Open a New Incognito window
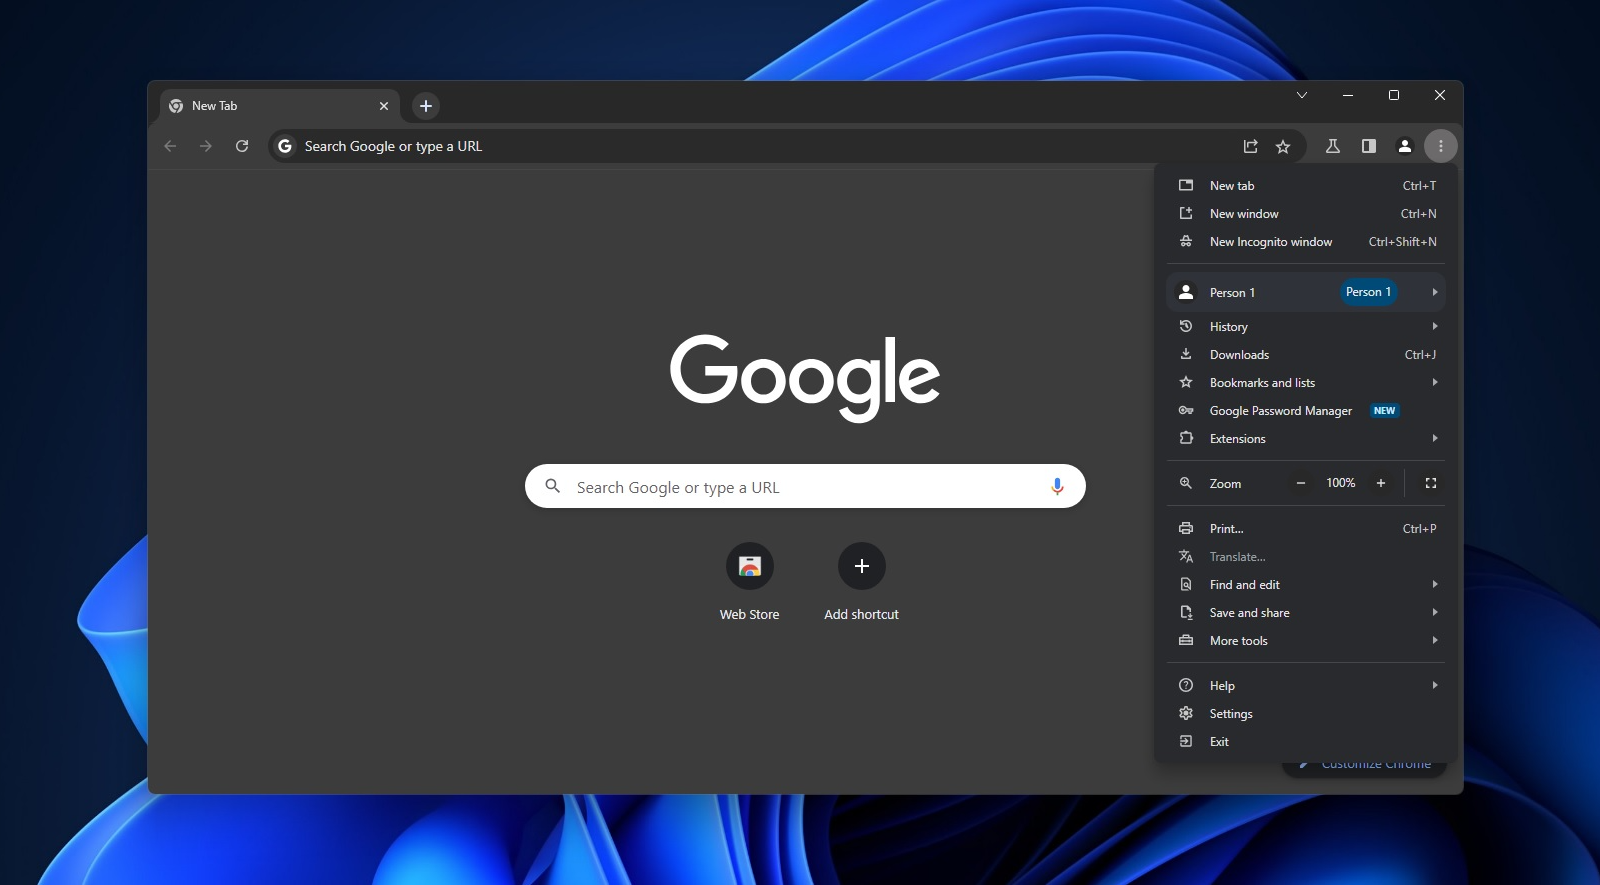Viewport: 1600px width, 885px height. pyautogui.click(x=1306, y=242)
